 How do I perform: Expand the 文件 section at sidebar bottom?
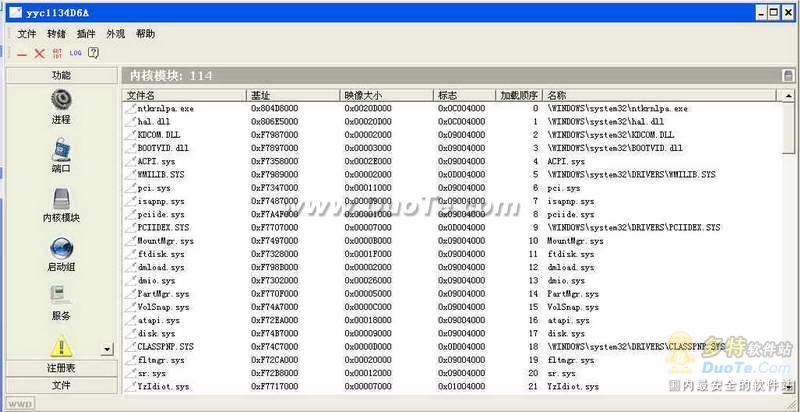pos(61,385)
